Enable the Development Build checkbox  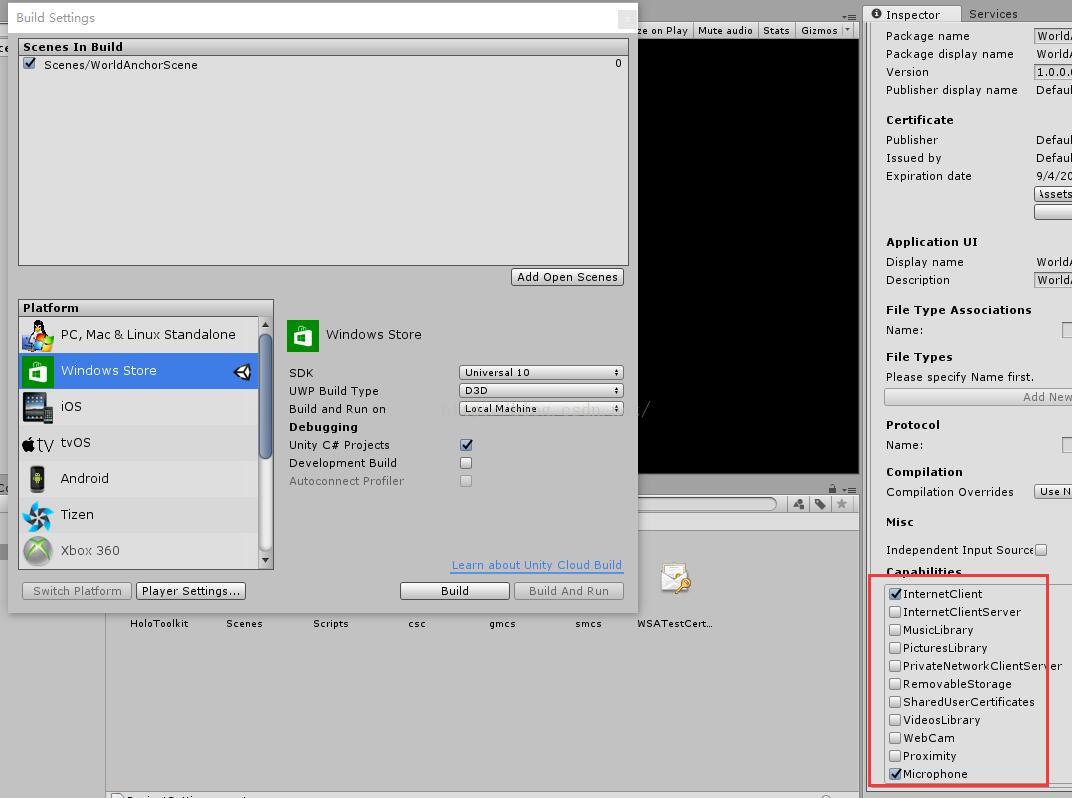click(466, 463)
